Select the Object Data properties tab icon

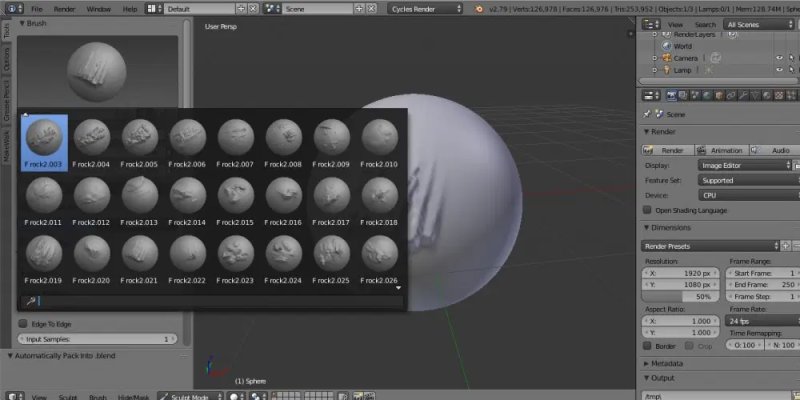coord(755,95)
